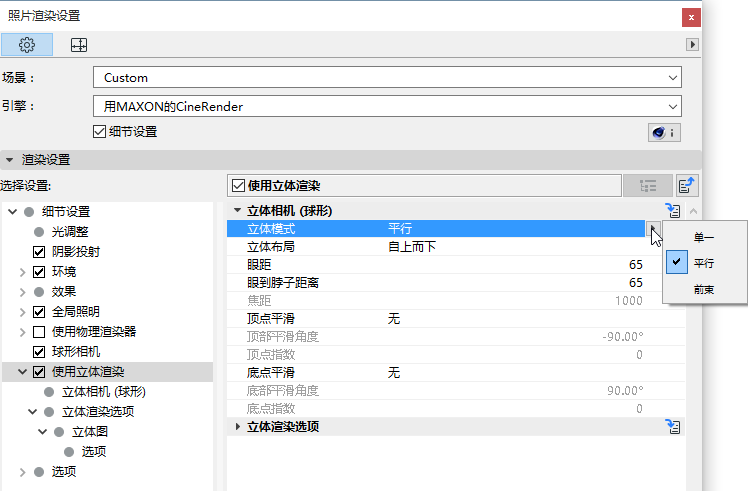Select 单一 in the popup menu
748x491 pixels.
[704, 237]
